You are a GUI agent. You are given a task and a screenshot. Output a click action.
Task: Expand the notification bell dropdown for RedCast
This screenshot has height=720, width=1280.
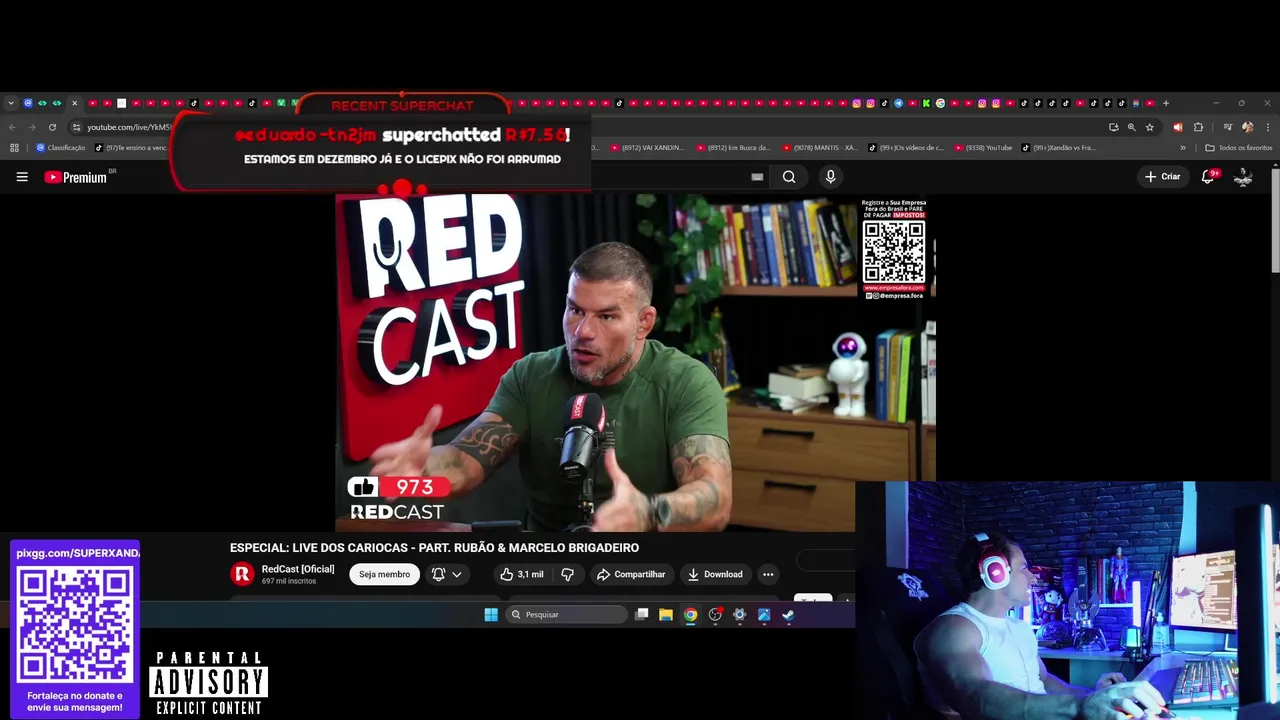coord(447,574)
